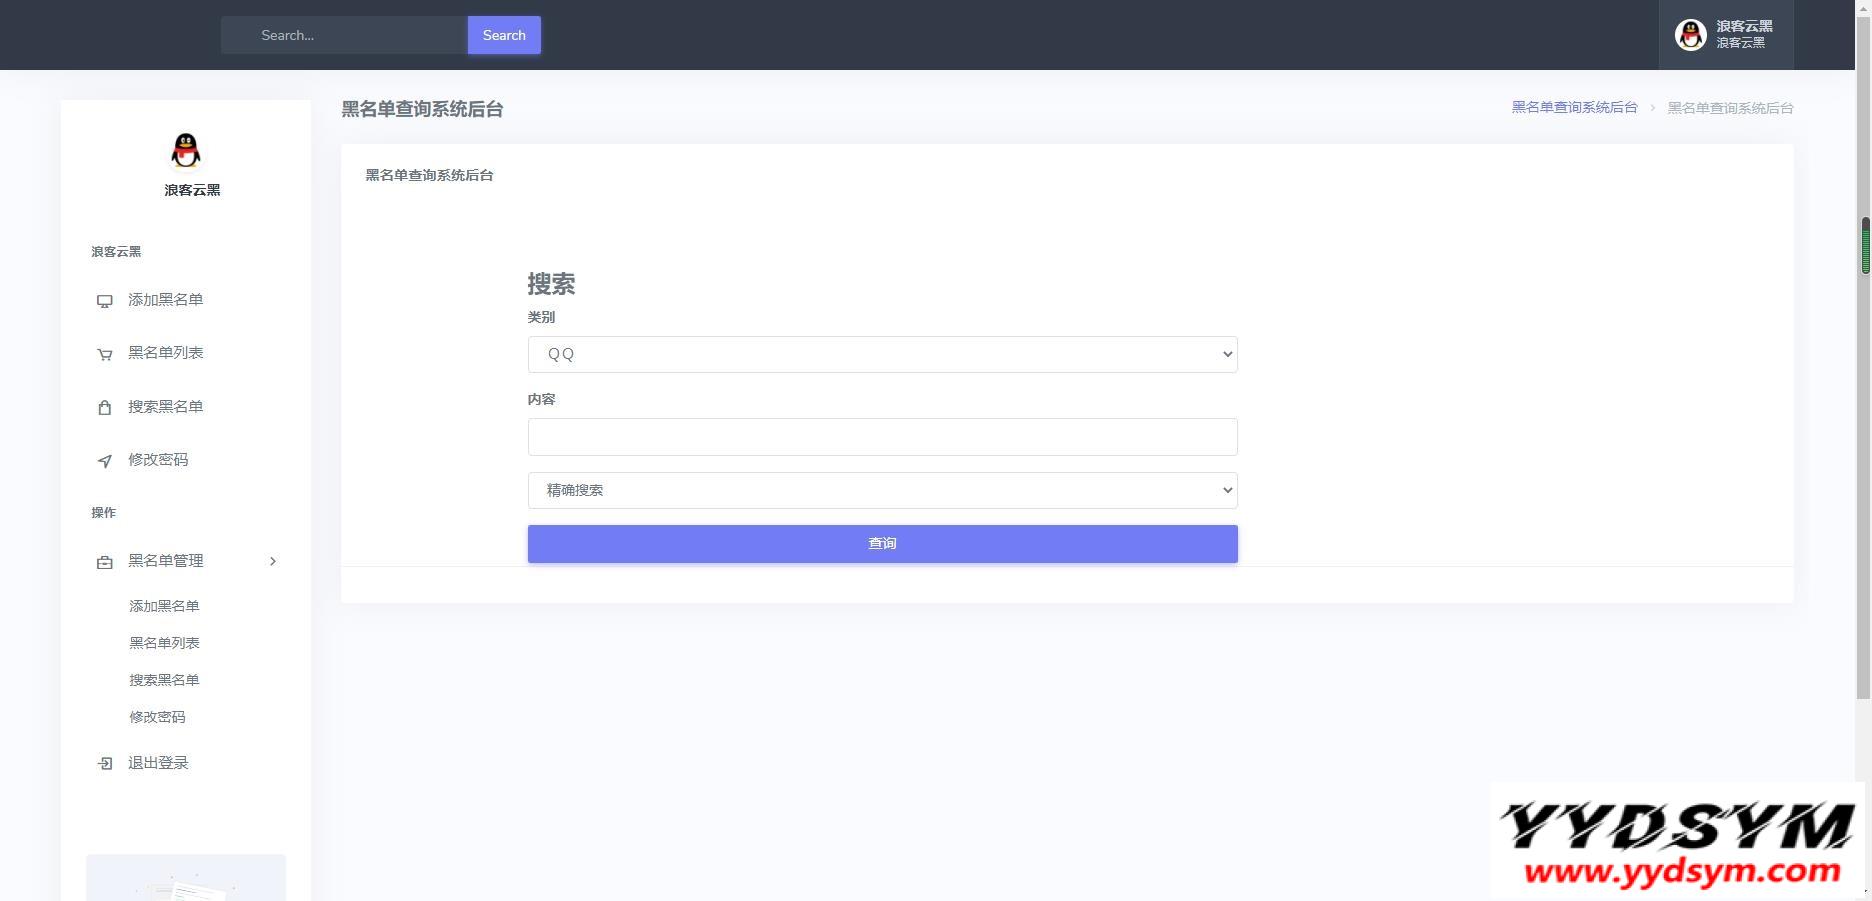The image size is (1872, 901).
Task: Open the 精确搜索 search mode dropdown
Action: coord(882,490)
